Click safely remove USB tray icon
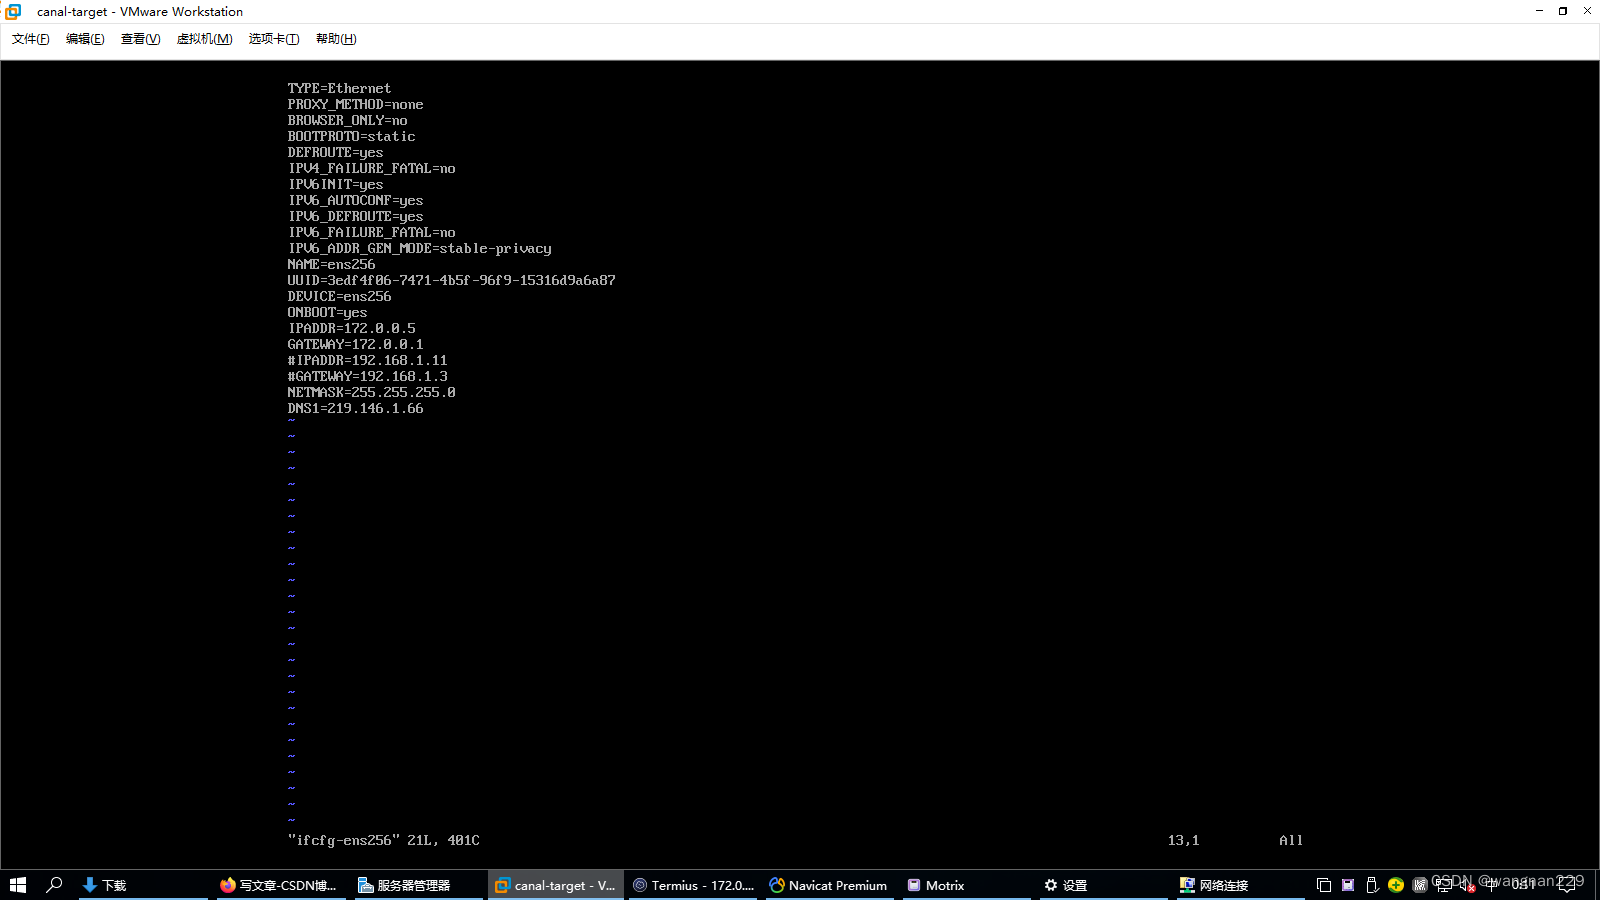This screenshot has height=900, width=1600. pyautogui.click(x=1372, y=885)
